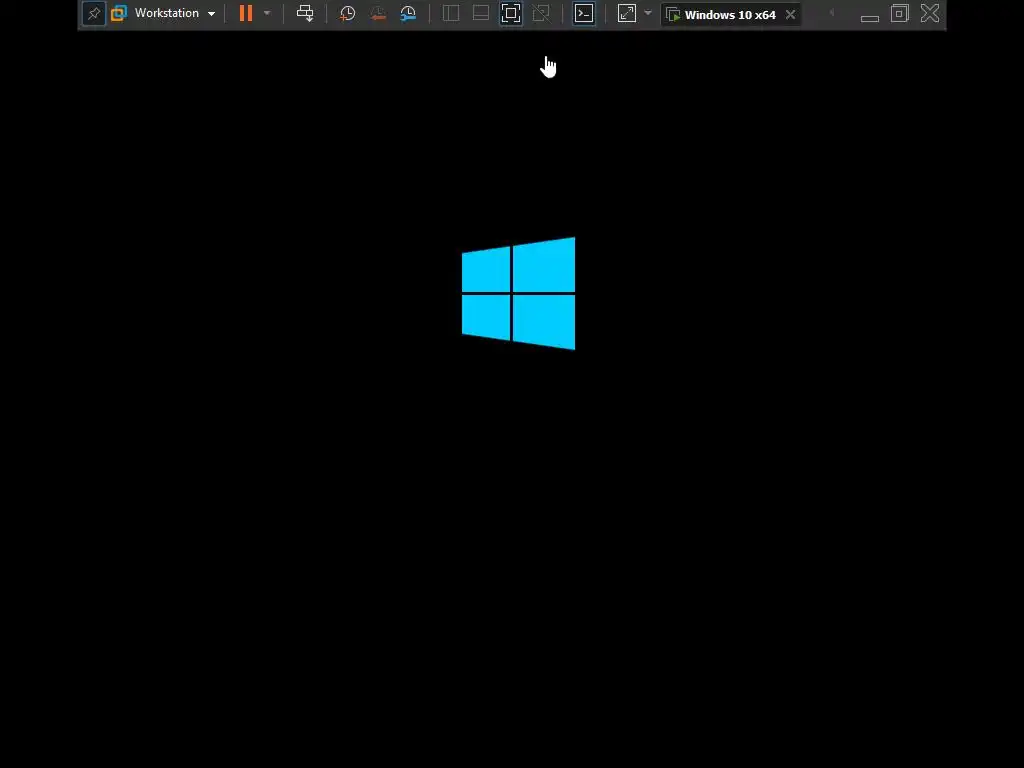Click the previous tab arrow
The image size is (1024, 768).
831,12
